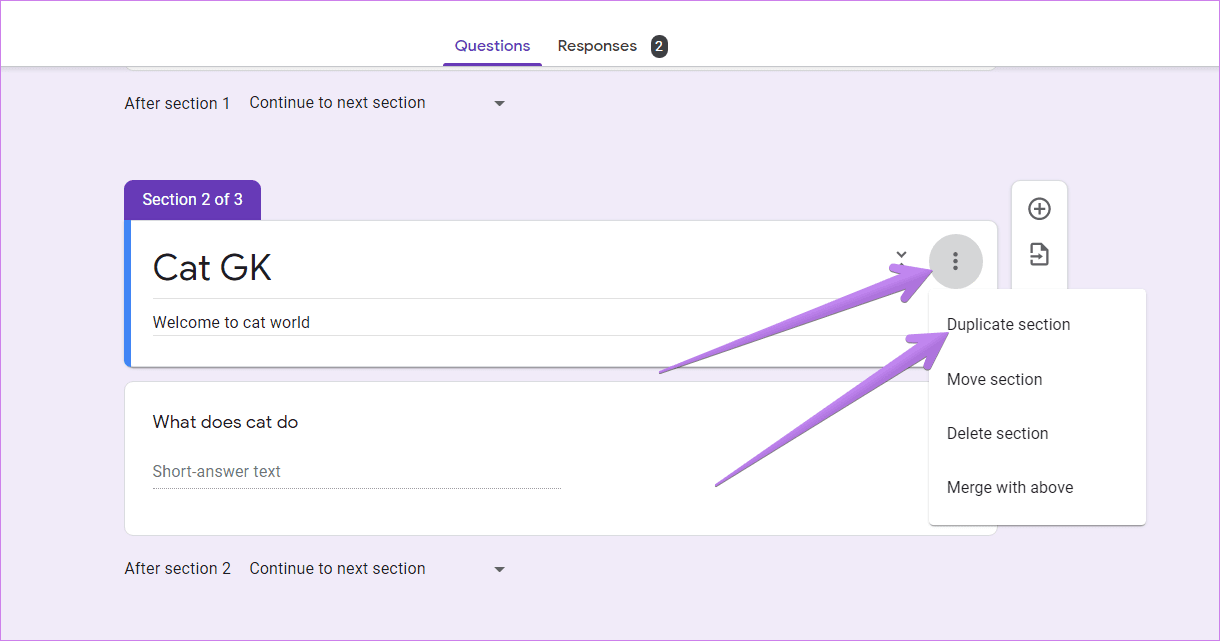Click the responses count badge
The height and width of the screenshot is (641, 1220).
[x=659, y=46]
